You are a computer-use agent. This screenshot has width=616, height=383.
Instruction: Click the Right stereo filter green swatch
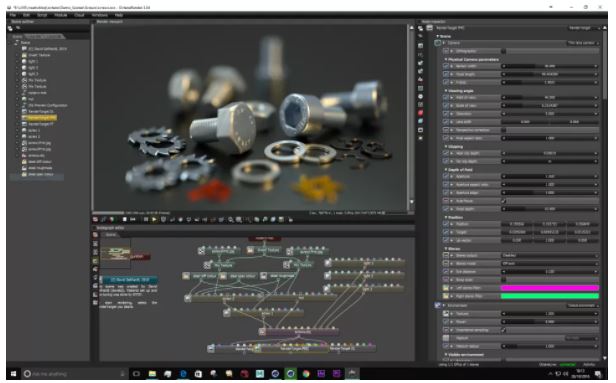pos(550,296)
